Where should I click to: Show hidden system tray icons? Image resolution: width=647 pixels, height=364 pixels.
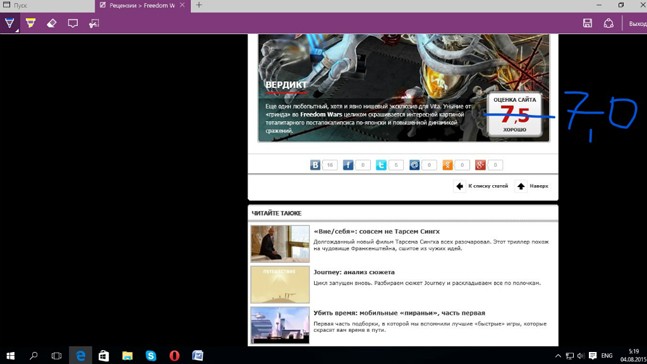pyautogui.click(x=558, y=356)
